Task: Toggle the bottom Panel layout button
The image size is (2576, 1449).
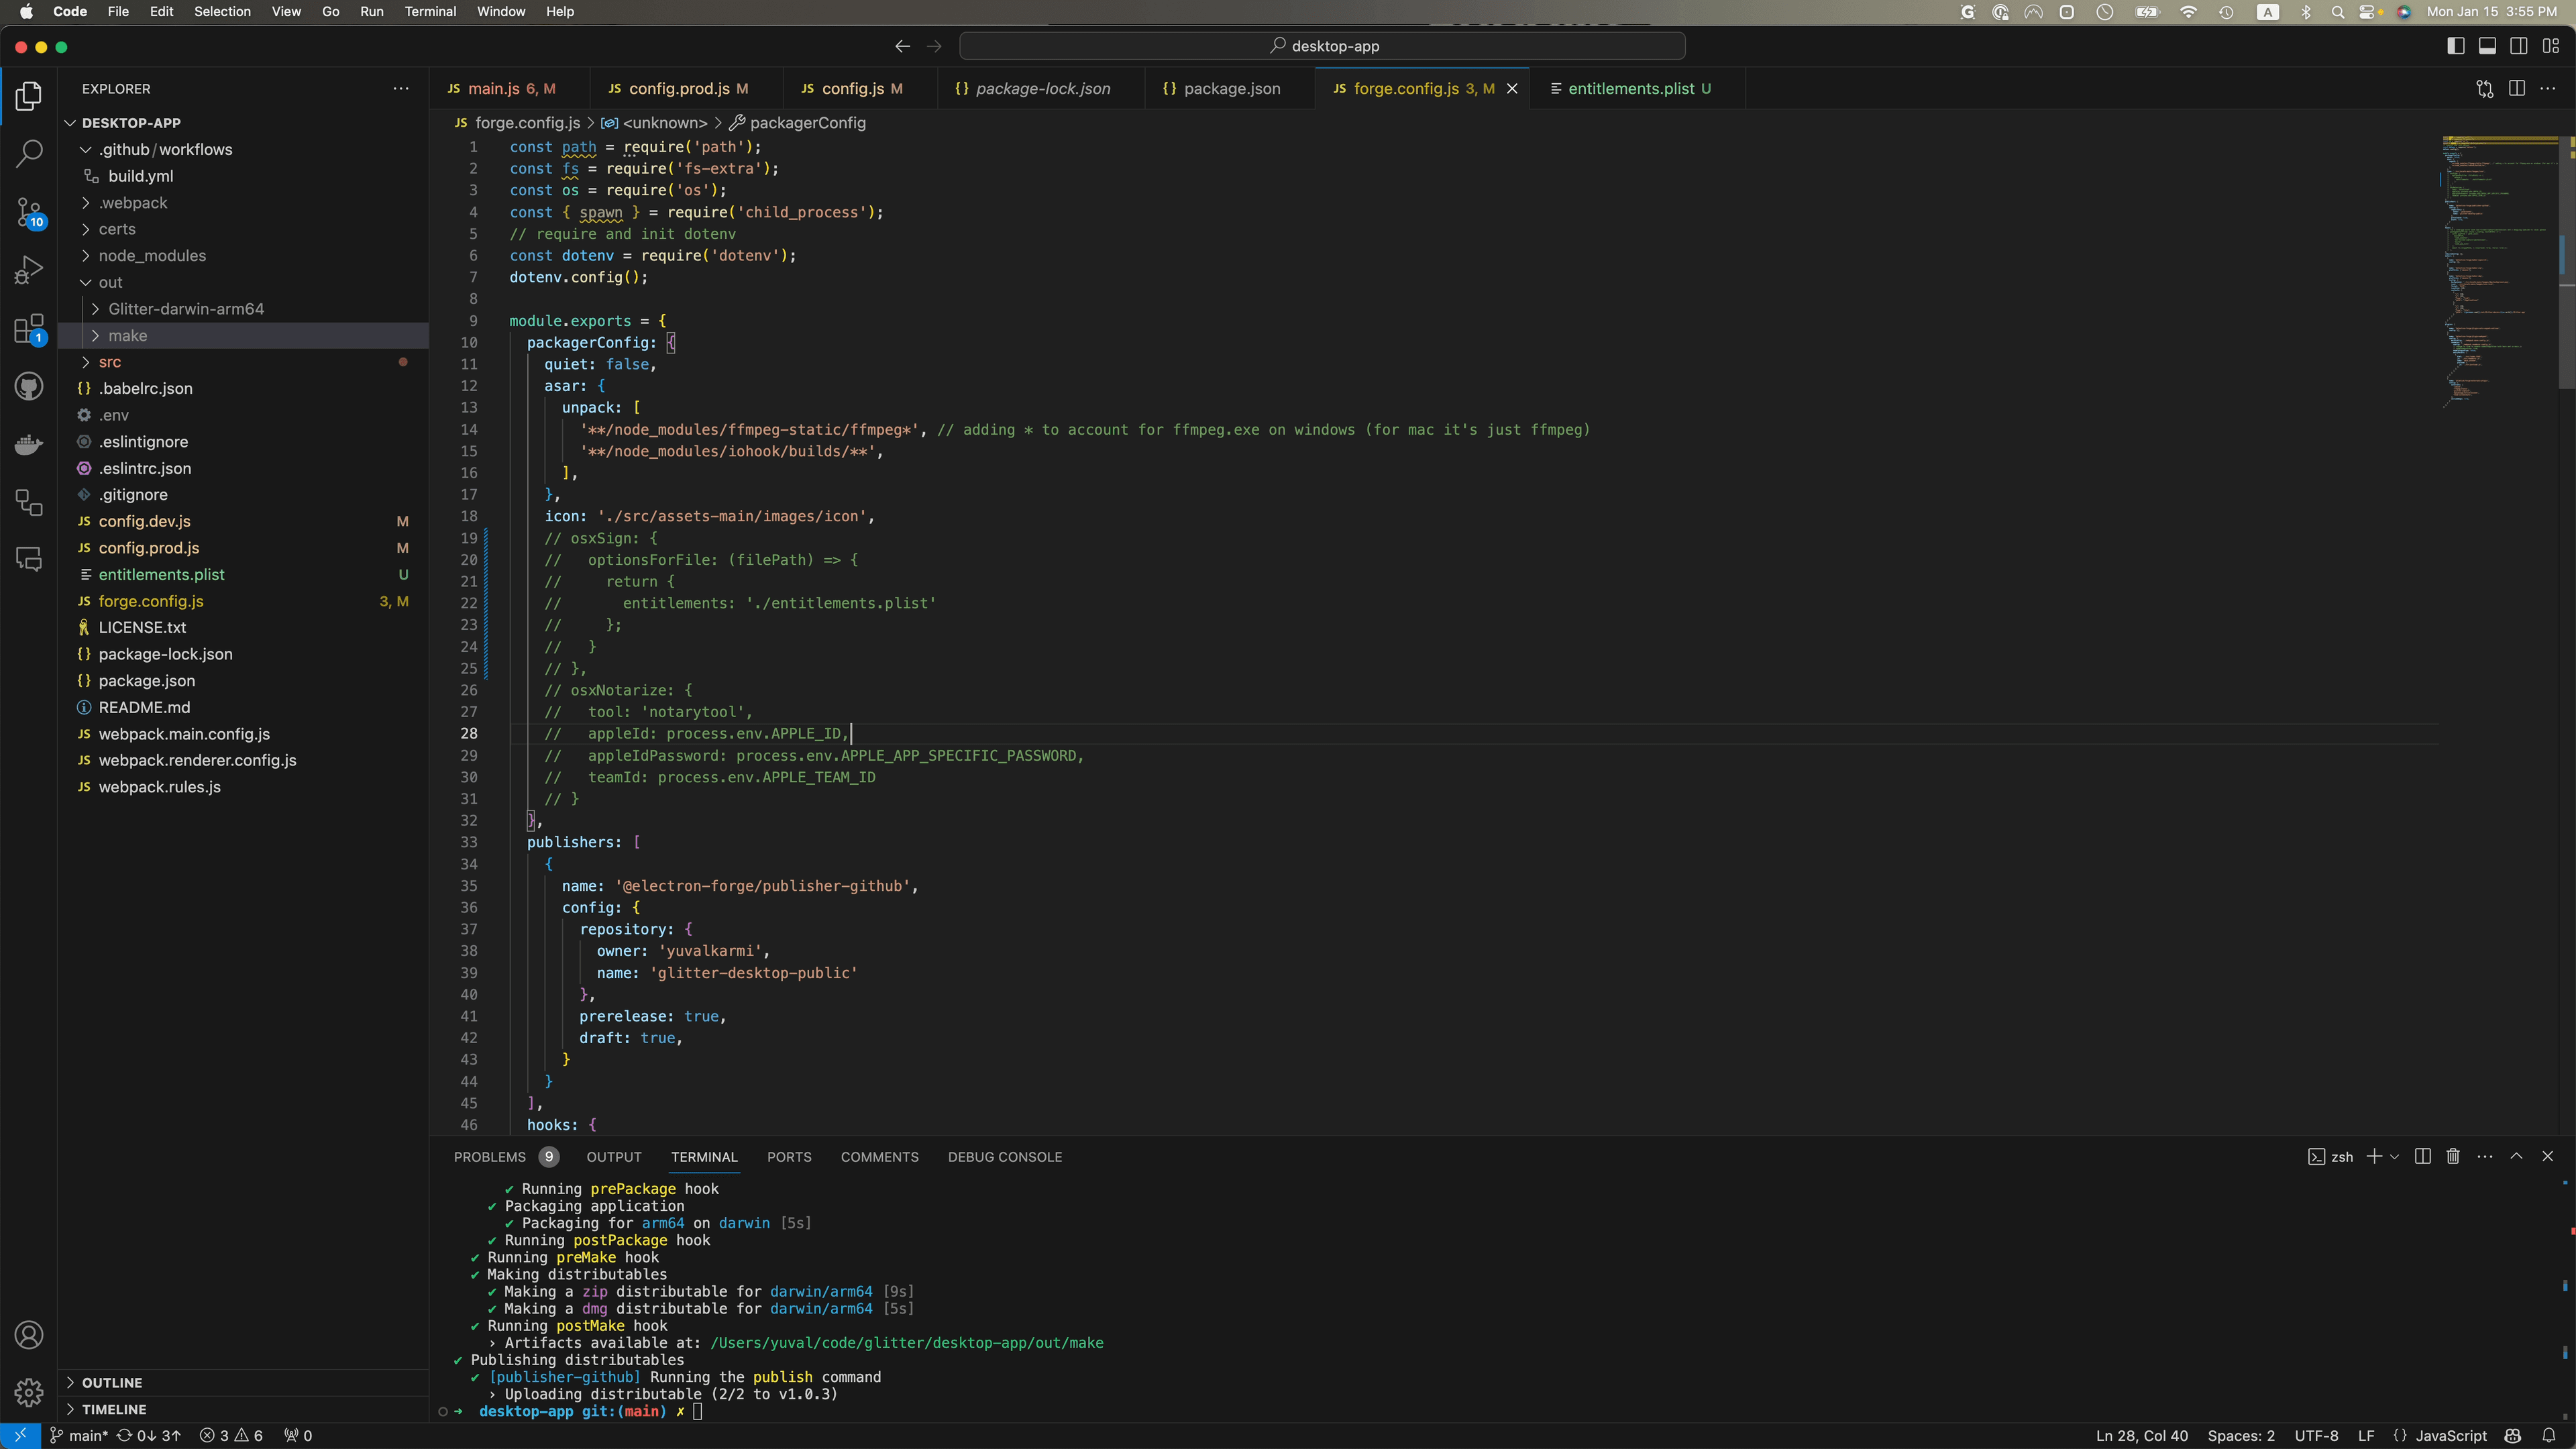Action: pos(2487,46)
